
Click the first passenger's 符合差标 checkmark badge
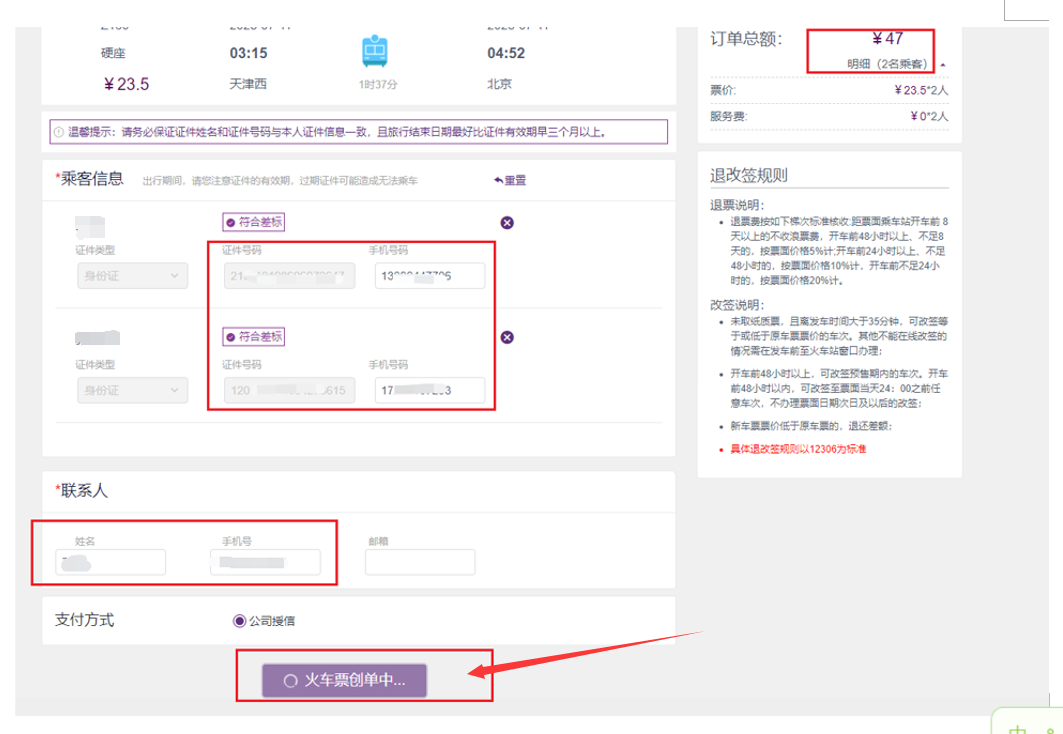253,222
